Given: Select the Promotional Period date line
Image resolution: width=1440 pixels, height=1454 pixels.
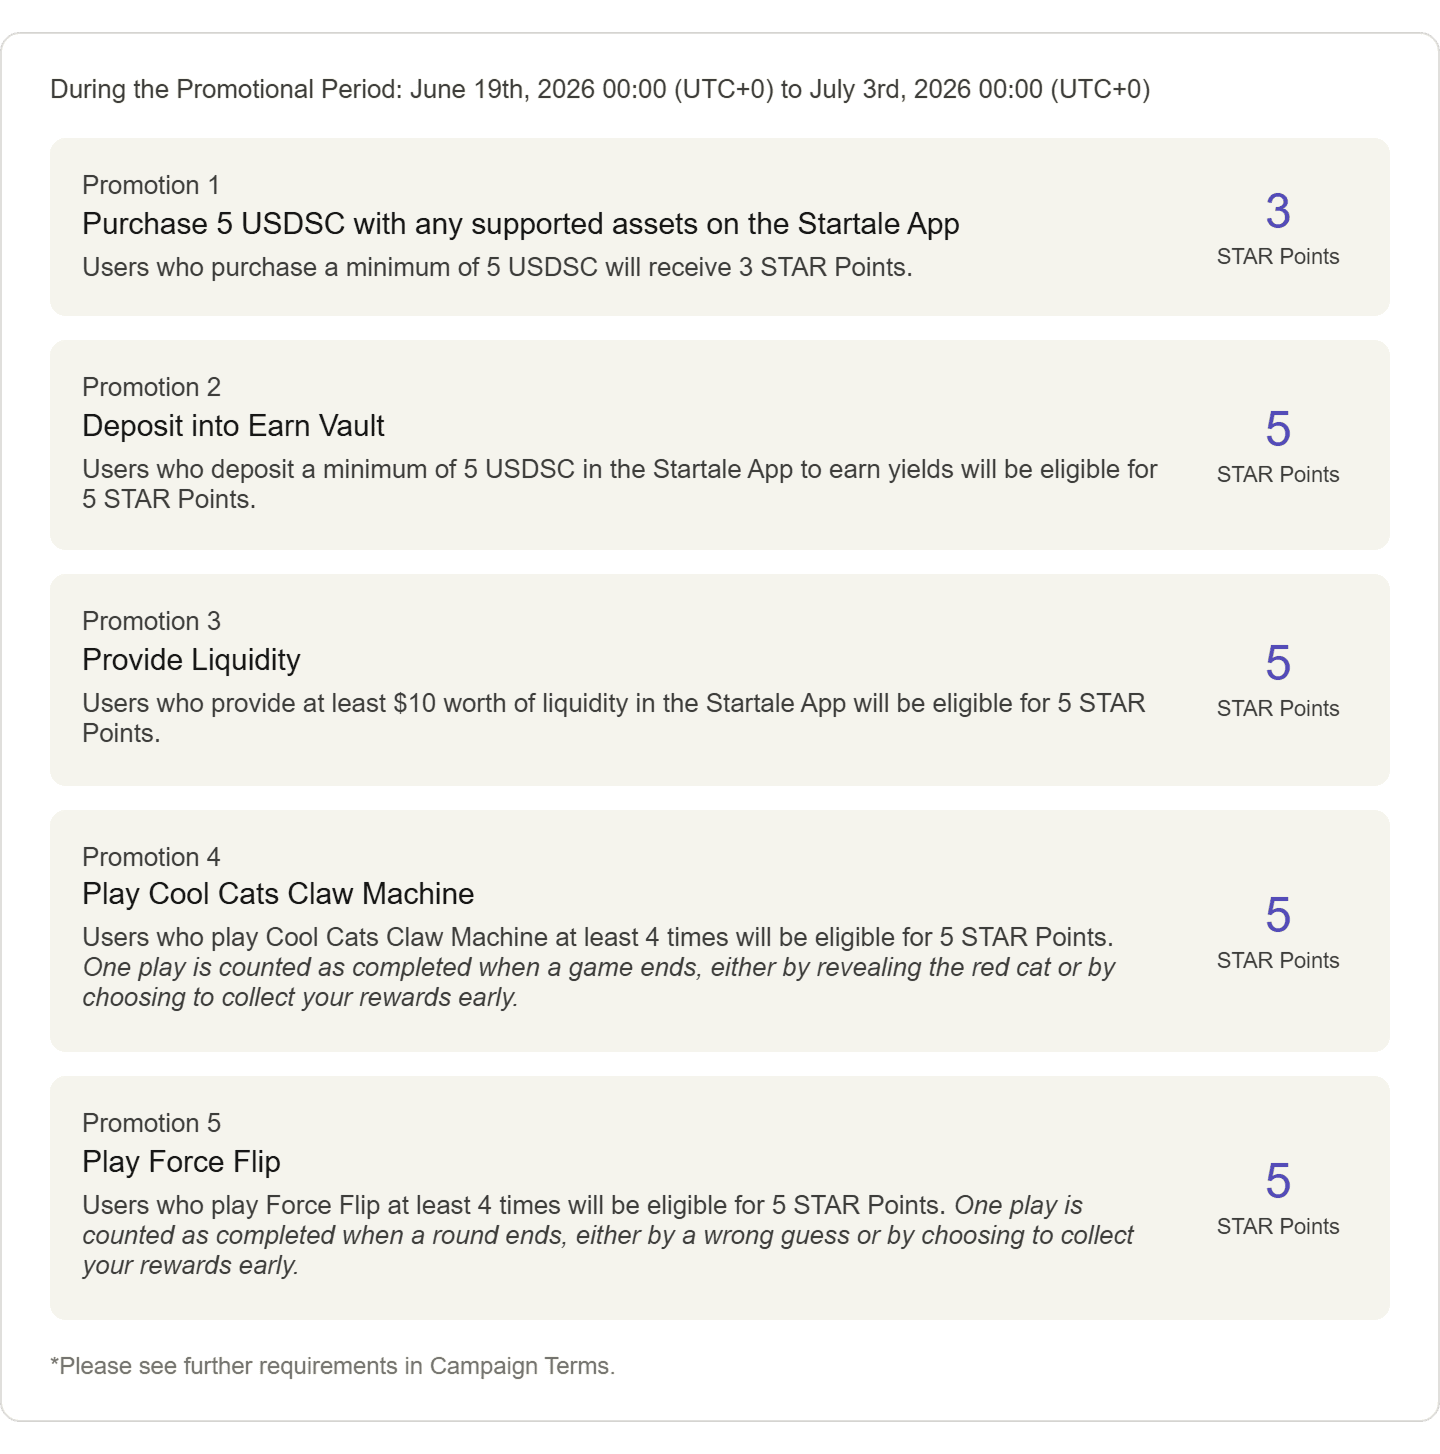Looking at the screenshot, I should click(x=600, y=89).
